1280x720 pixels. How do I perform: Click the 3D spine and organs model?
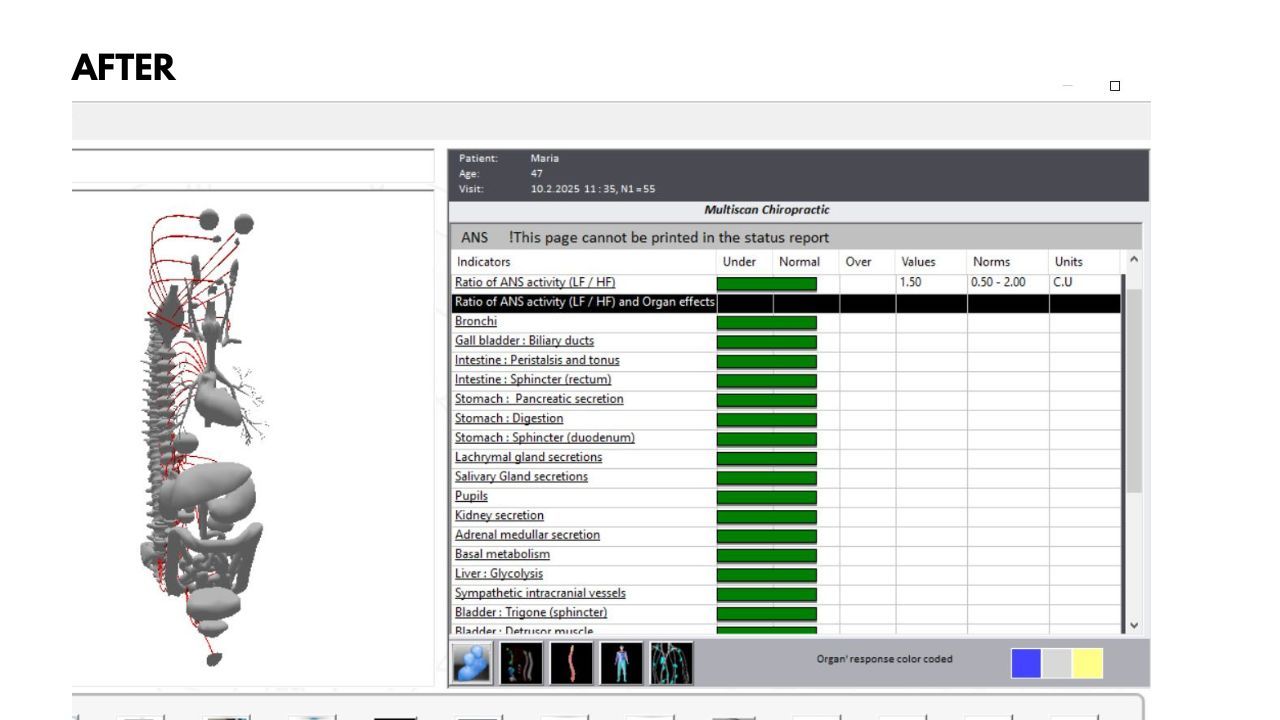[x=205, y=435]
